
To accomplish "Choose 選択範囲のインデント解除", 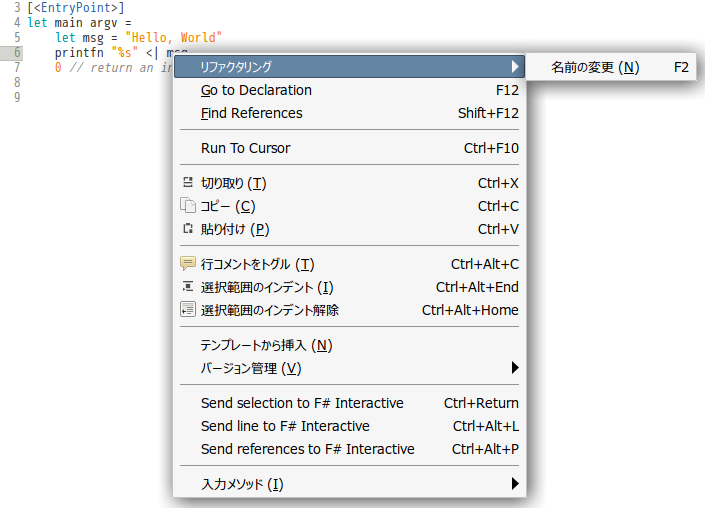I will coord(349,310).
